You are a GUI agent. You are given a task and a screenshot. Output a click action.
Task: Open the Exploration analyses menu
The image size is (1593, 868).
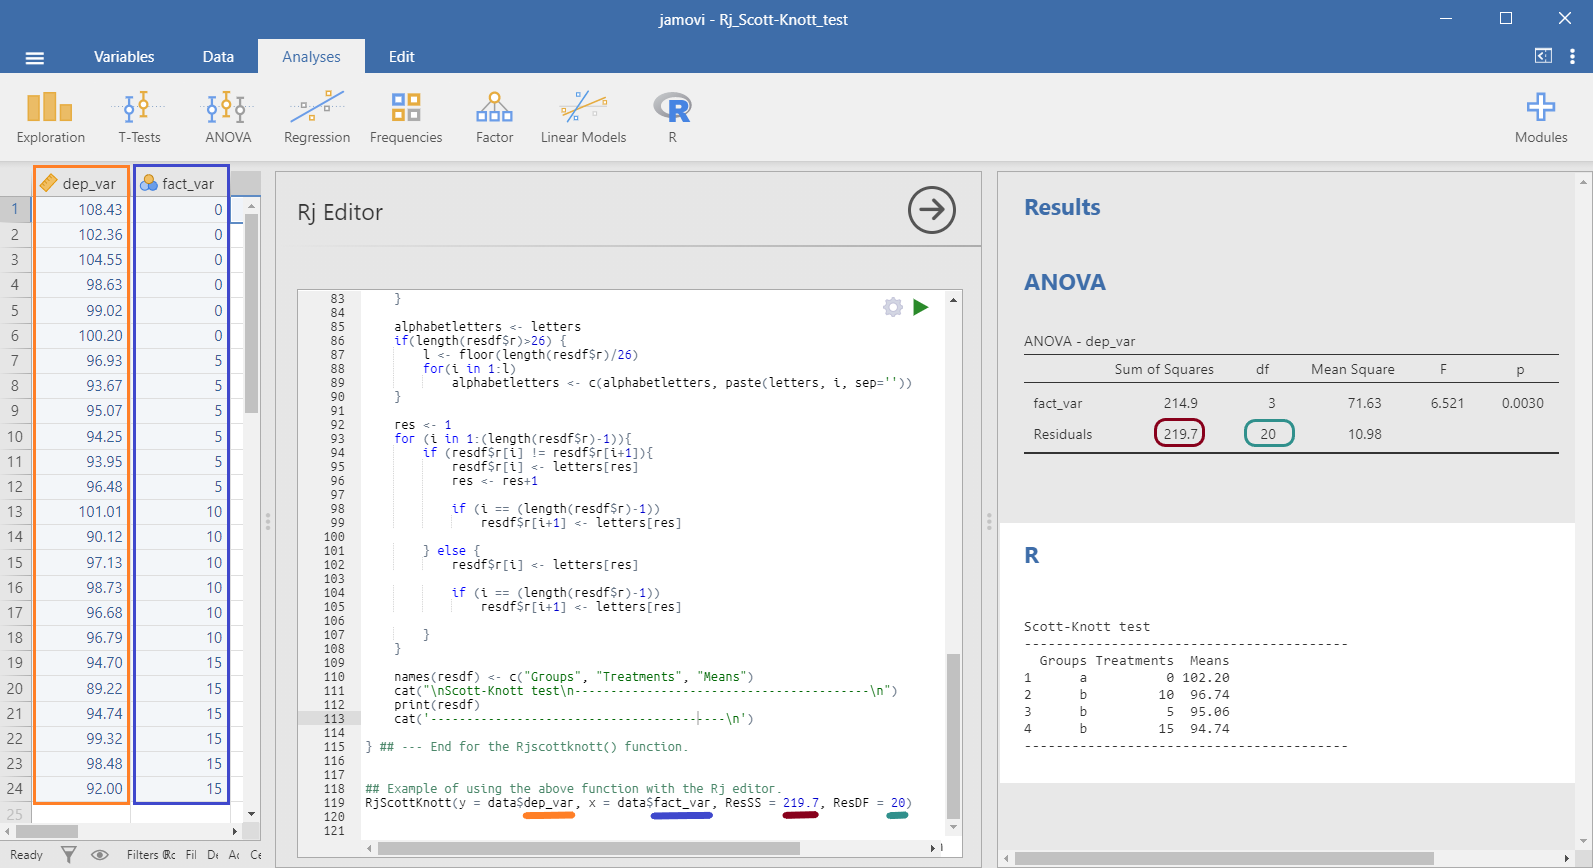[x=50, y=117]
